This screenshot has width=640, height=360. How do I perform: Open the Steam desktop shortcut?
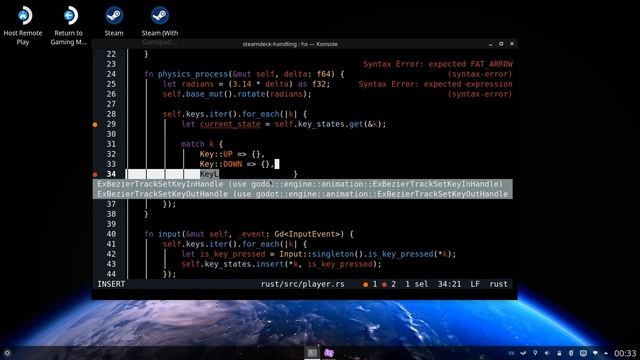tap(114, 22)
